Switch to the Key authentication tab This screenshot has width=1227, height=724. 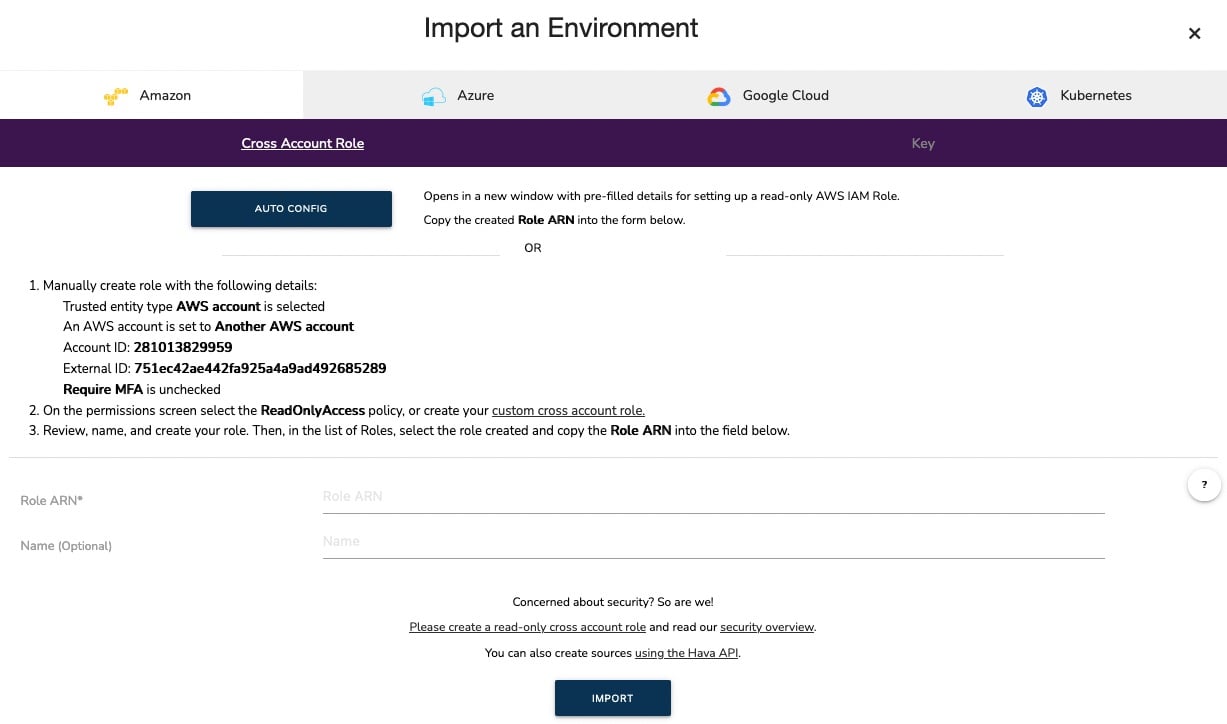(x=923, y=143)
